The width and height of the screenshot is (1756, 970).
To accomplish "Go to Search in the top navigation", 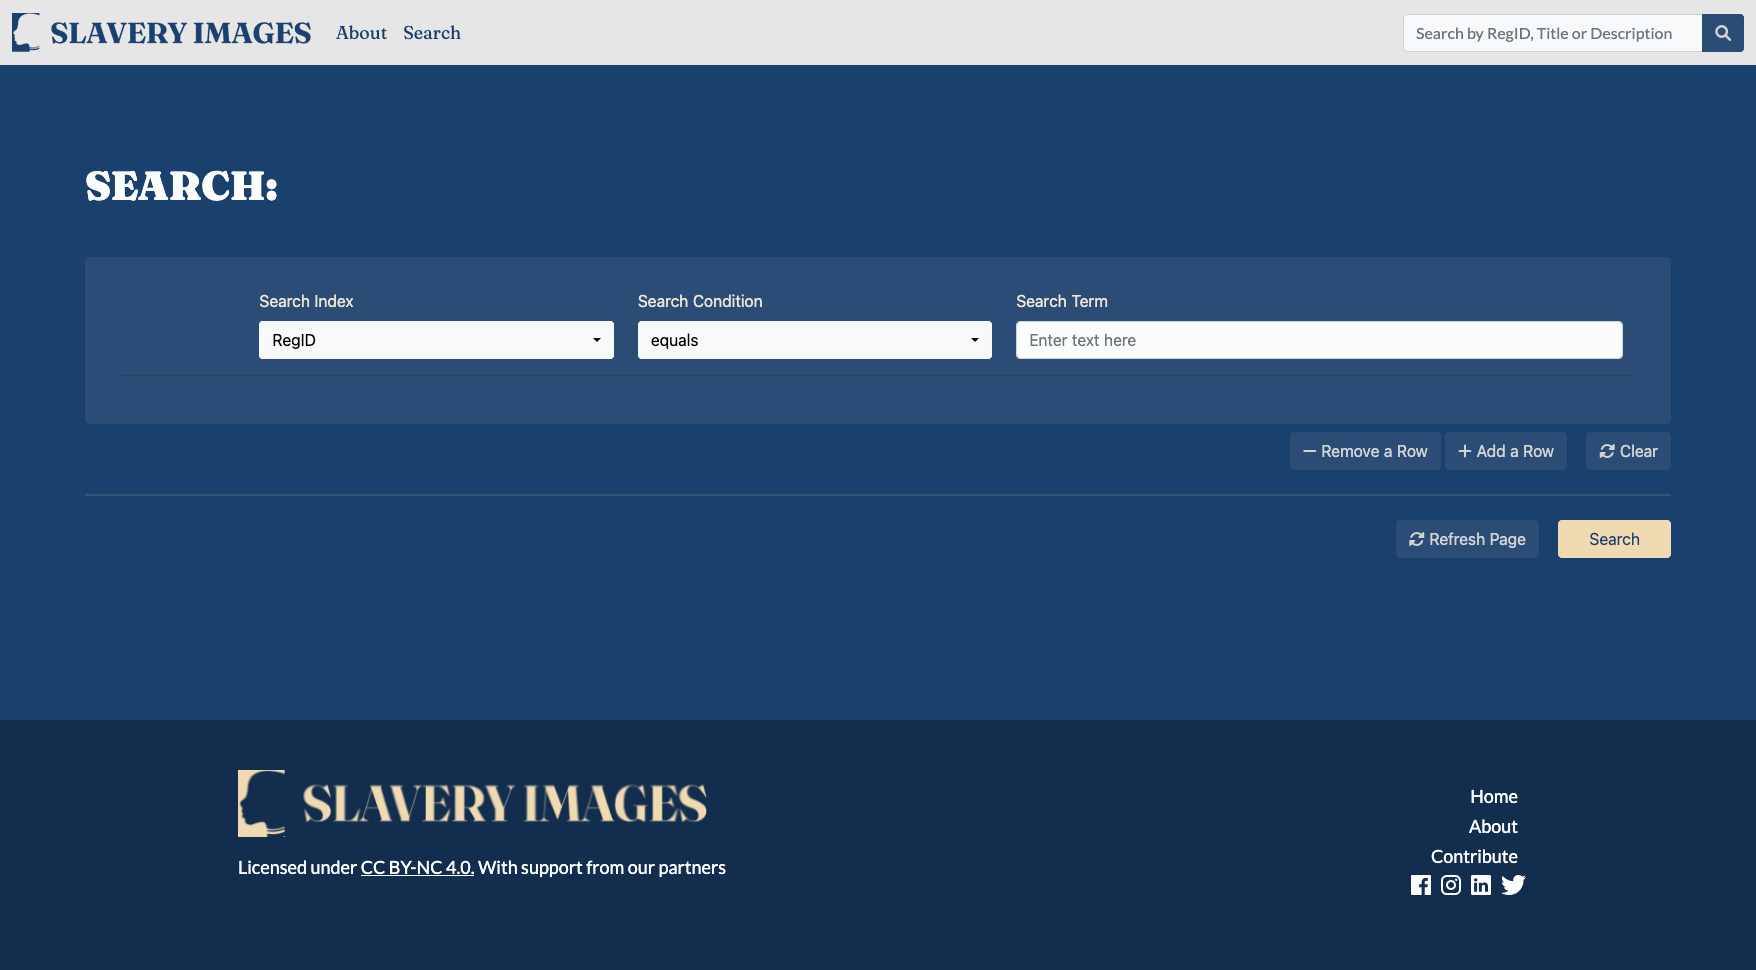I will [x=432, y=33].
